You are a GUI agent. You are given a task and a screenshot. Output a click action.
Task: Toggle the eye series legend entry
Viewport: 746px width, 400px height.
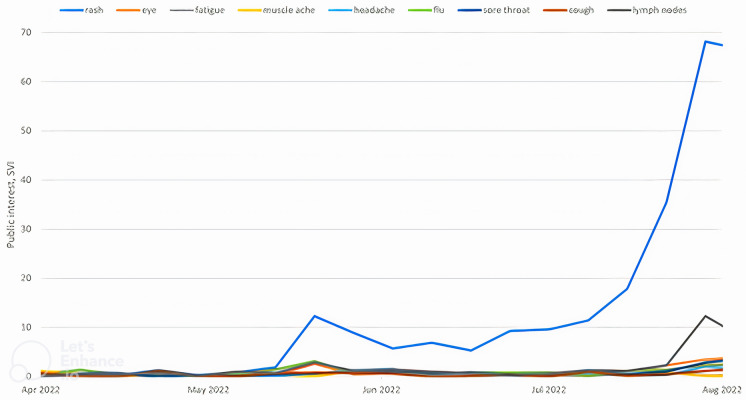(x=136, y=10)
